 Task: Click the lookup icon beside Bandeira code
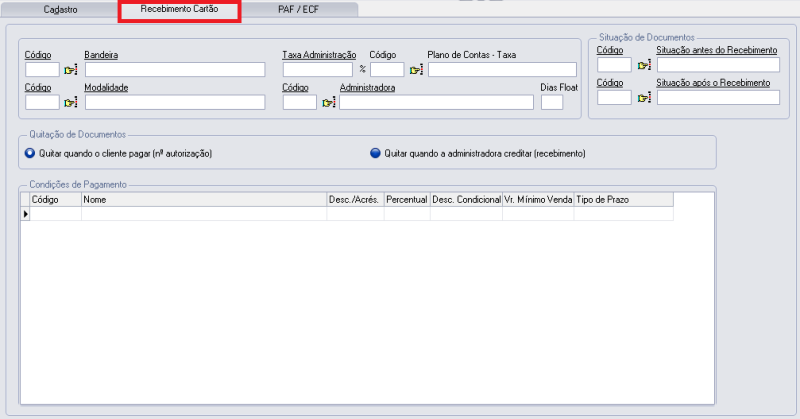click(x=70, y=70)
